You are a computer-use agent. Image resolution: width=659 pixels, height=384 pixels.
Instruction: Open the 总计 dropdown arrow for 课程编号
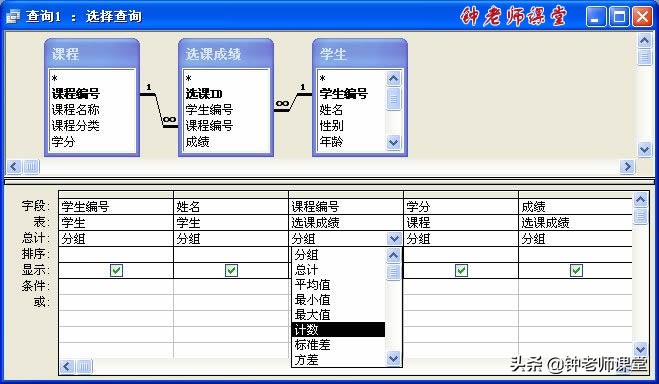pyautogui.click(x=394, y=239)
